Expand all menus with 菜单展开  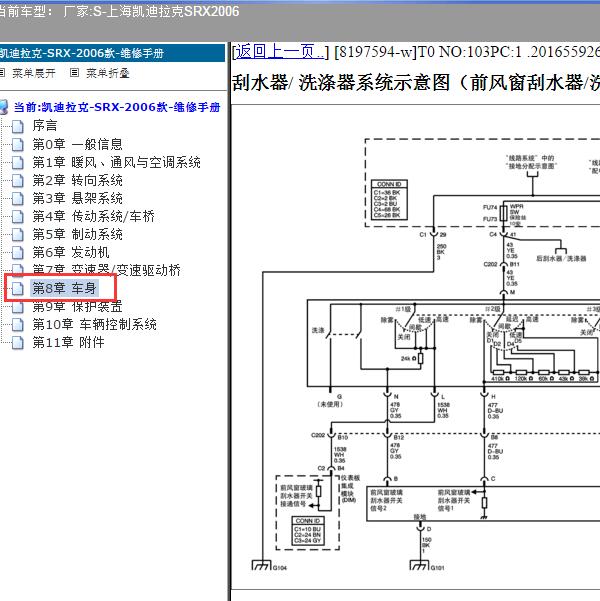pos(33,73)
